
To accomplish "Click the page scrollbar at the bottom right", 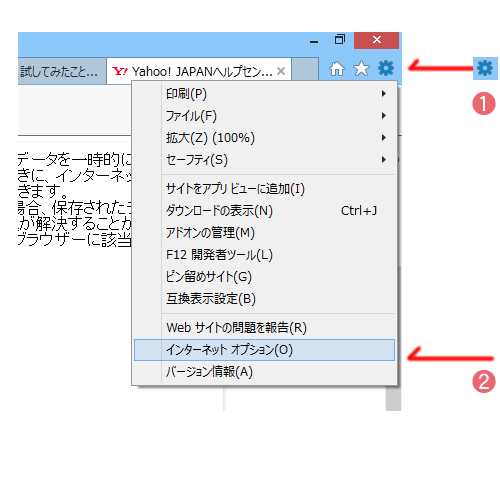I will [393, 398].
